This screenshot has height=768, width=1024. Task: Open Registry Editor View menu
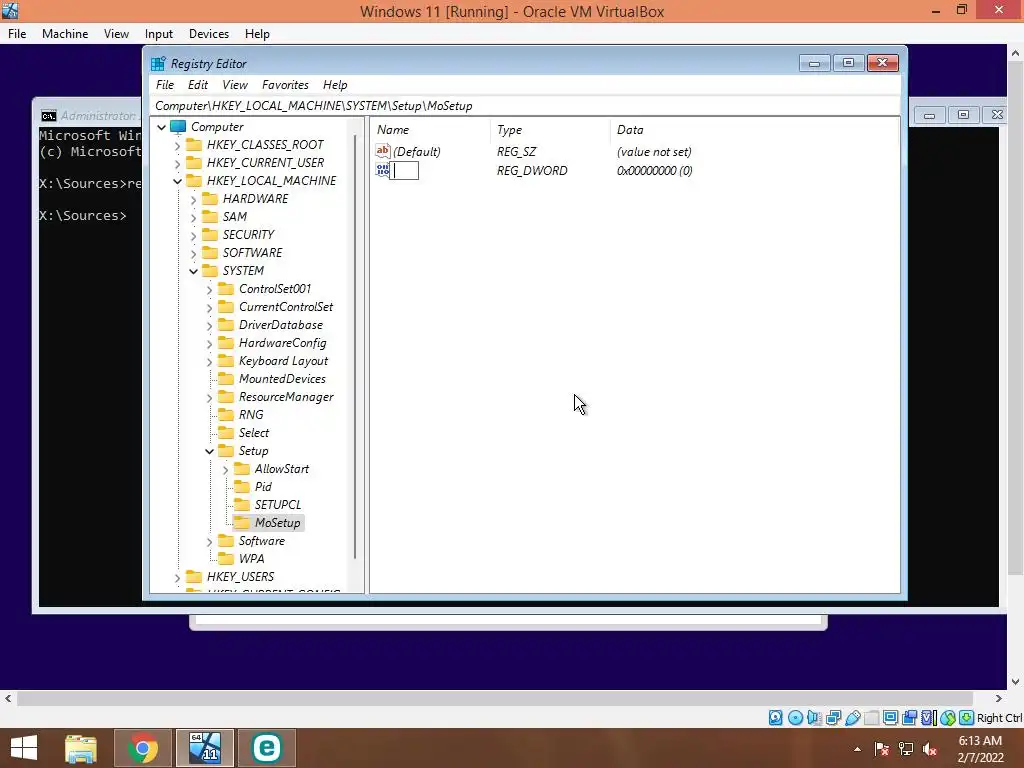(234, 85)
